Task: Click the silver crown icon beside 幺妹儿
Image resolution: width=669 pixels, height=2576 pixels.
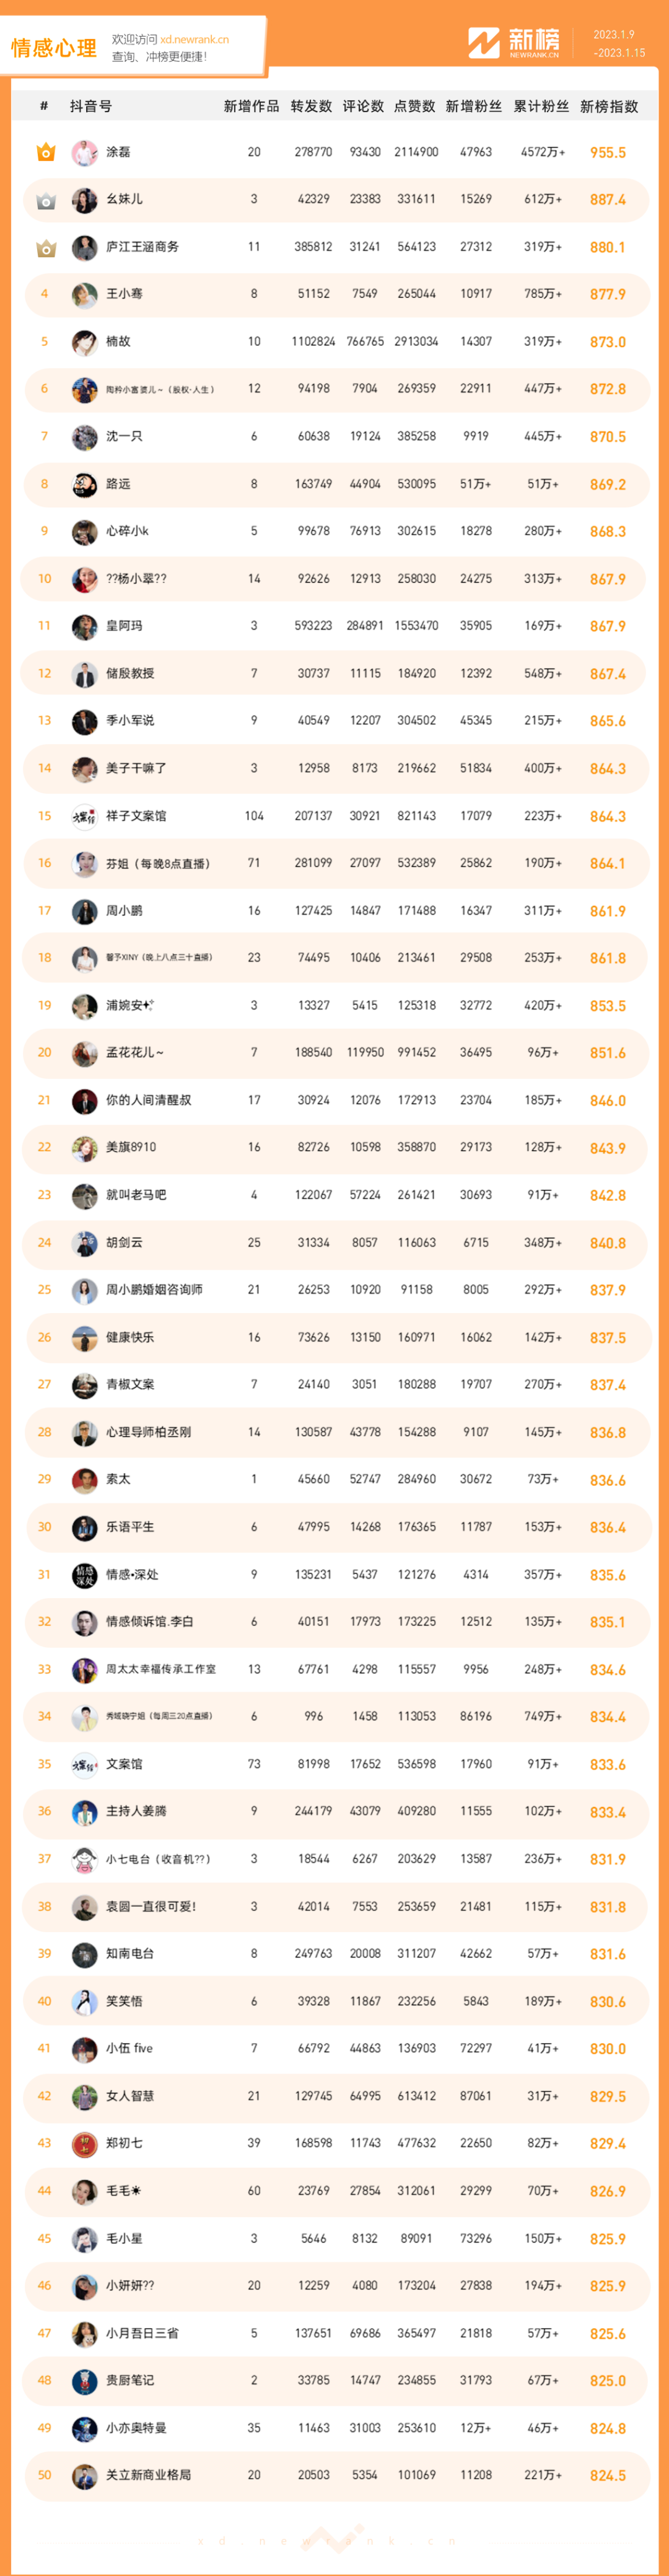Action: pos(45,200)
